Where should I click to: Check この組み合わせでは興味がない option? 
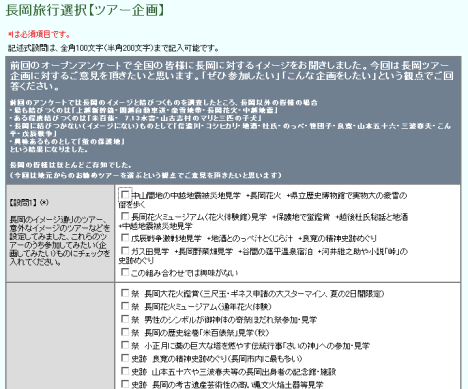(125, 272)
